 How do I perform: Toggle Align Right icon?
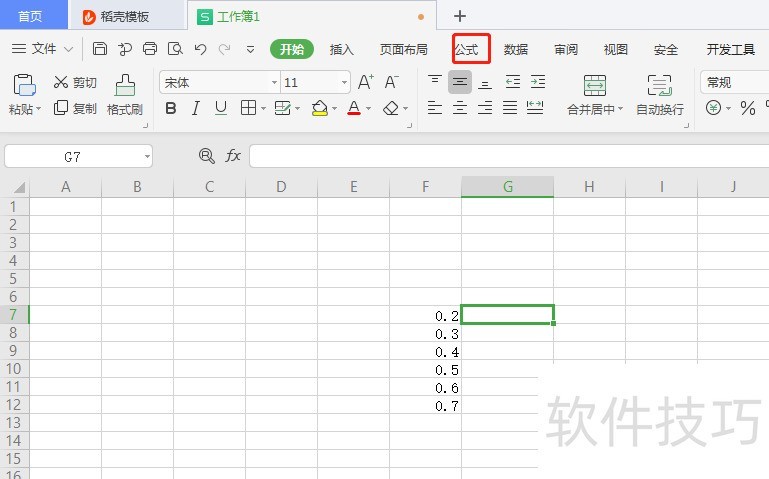click(x=485, y=107)
